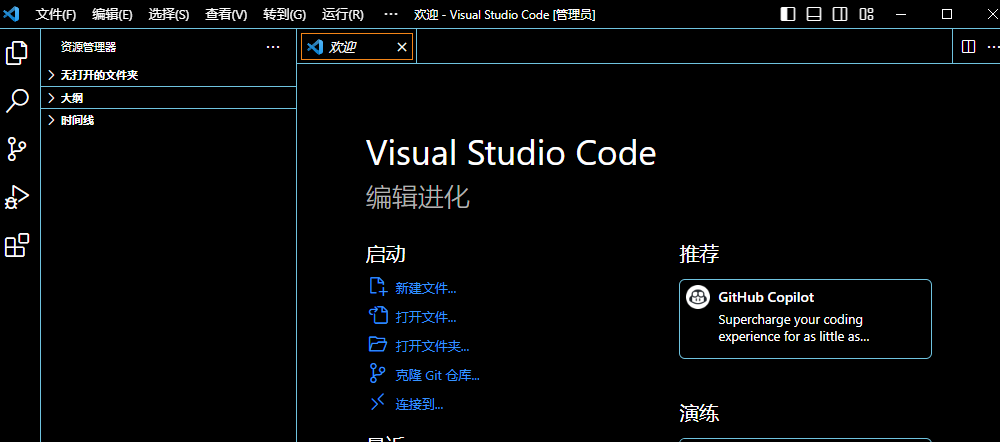Click the remote icon beside 连接到
The image size is (1000, 442).
point(378,402)
